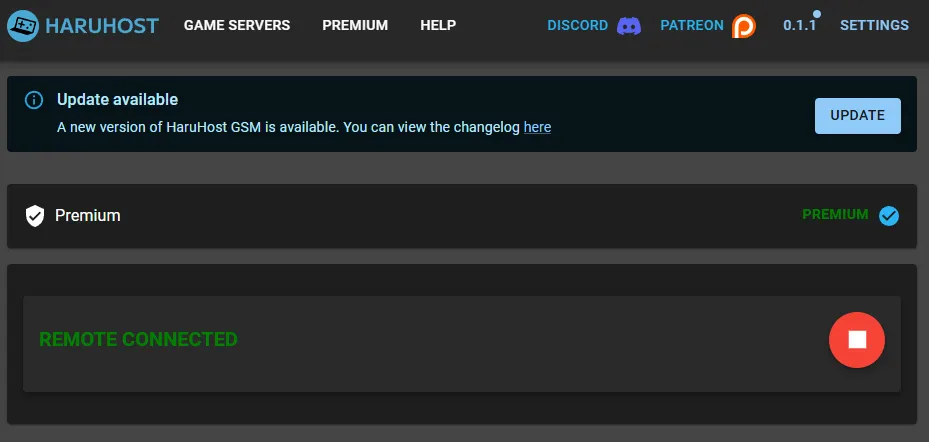The height and width of the screenshot is (442, 929).
Task: Follow the Discord text link
Action: tap(578, 25)
